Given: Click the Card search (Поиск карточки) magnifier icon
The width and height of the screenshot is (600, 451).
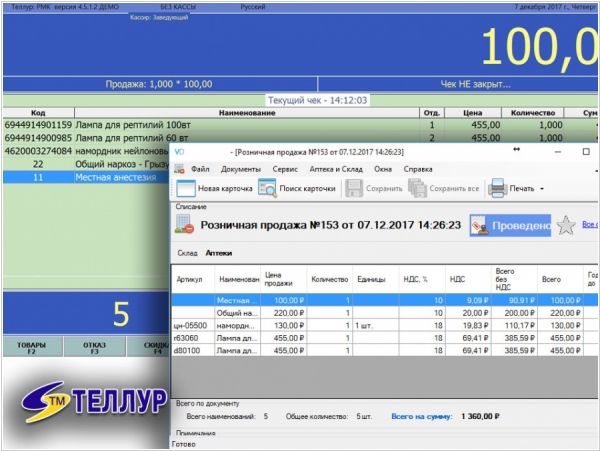Looking at the screenshot, I should pyautogui.click(x=267, y=188).
